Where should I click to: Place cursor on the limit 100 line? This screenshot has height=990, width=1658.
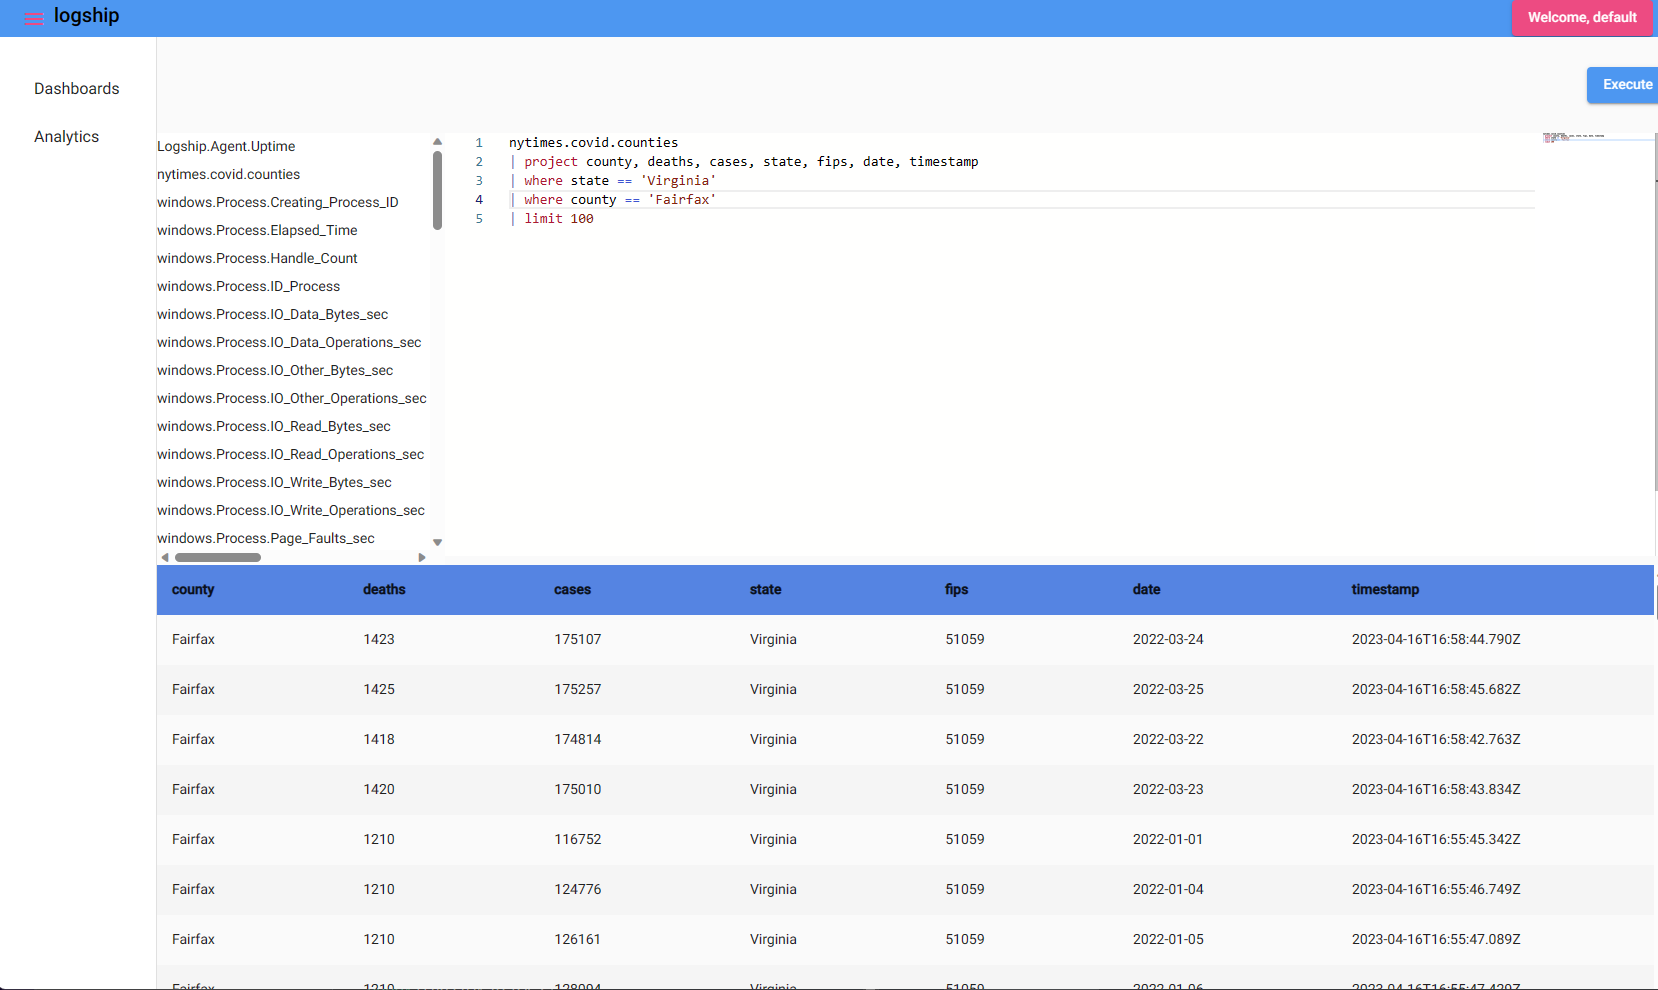559,219
